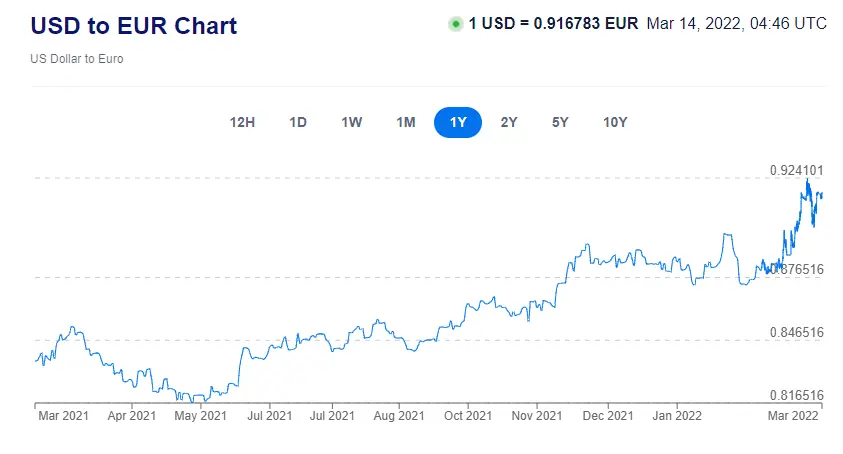
Task: Click the Mar 2022 axis marker
Action: tap(792, 415)
